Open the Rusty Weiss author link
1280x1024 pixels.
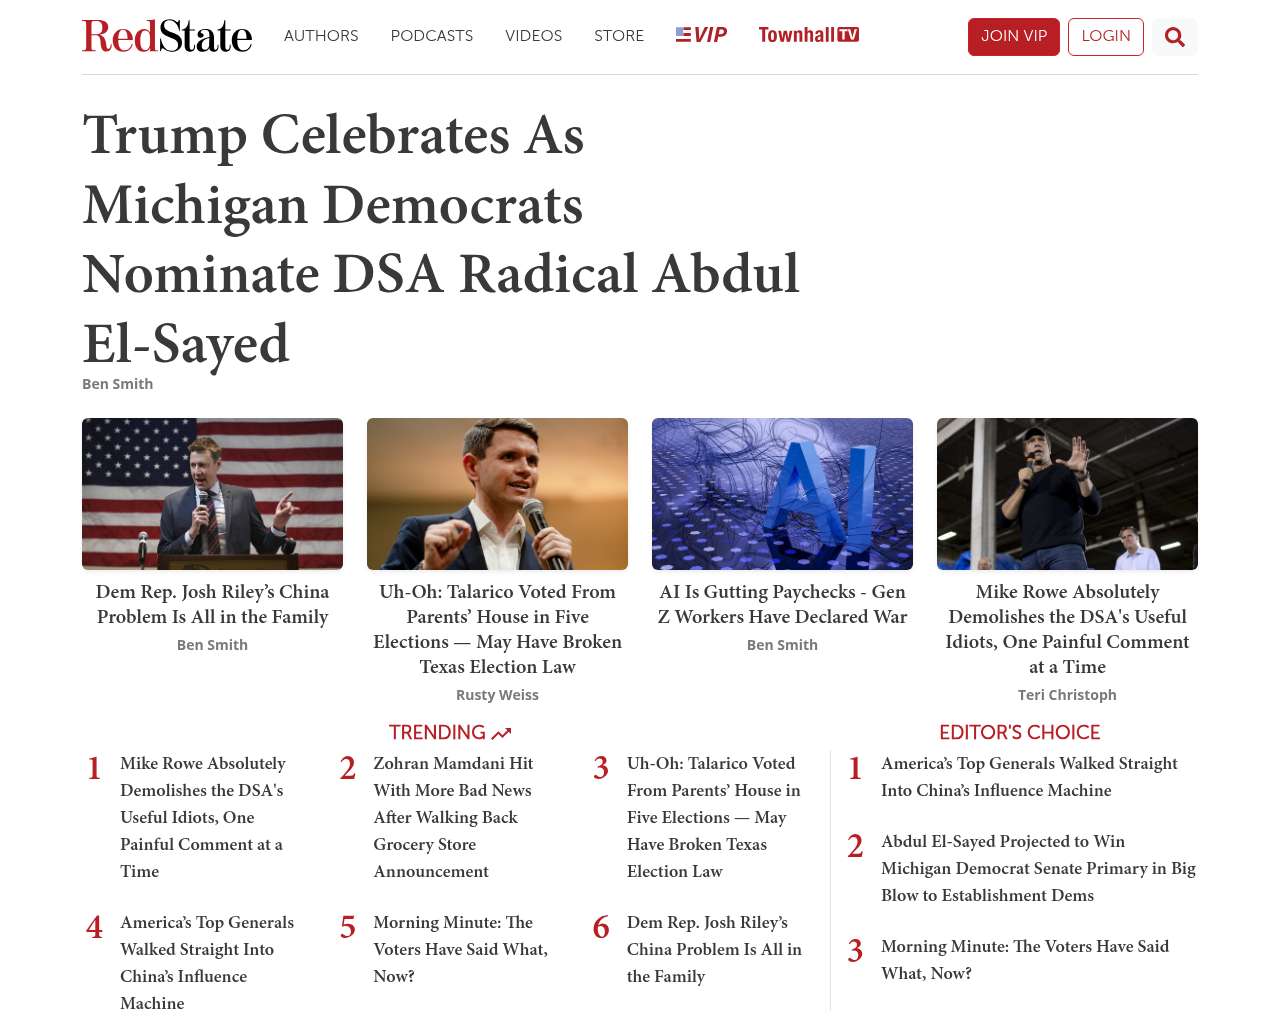(x=497, y=695)
